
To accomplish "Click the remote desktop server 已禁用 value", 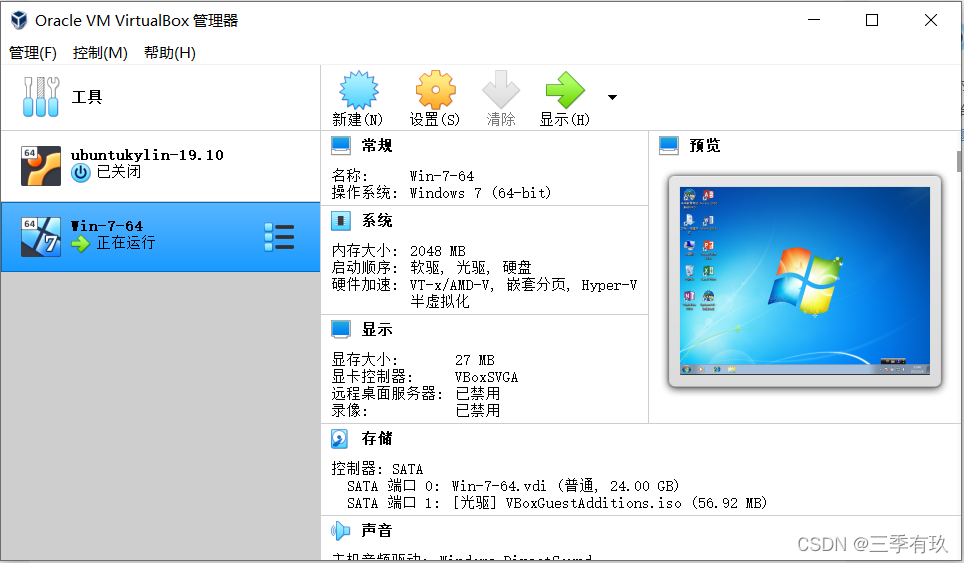I will coord(478,393).
